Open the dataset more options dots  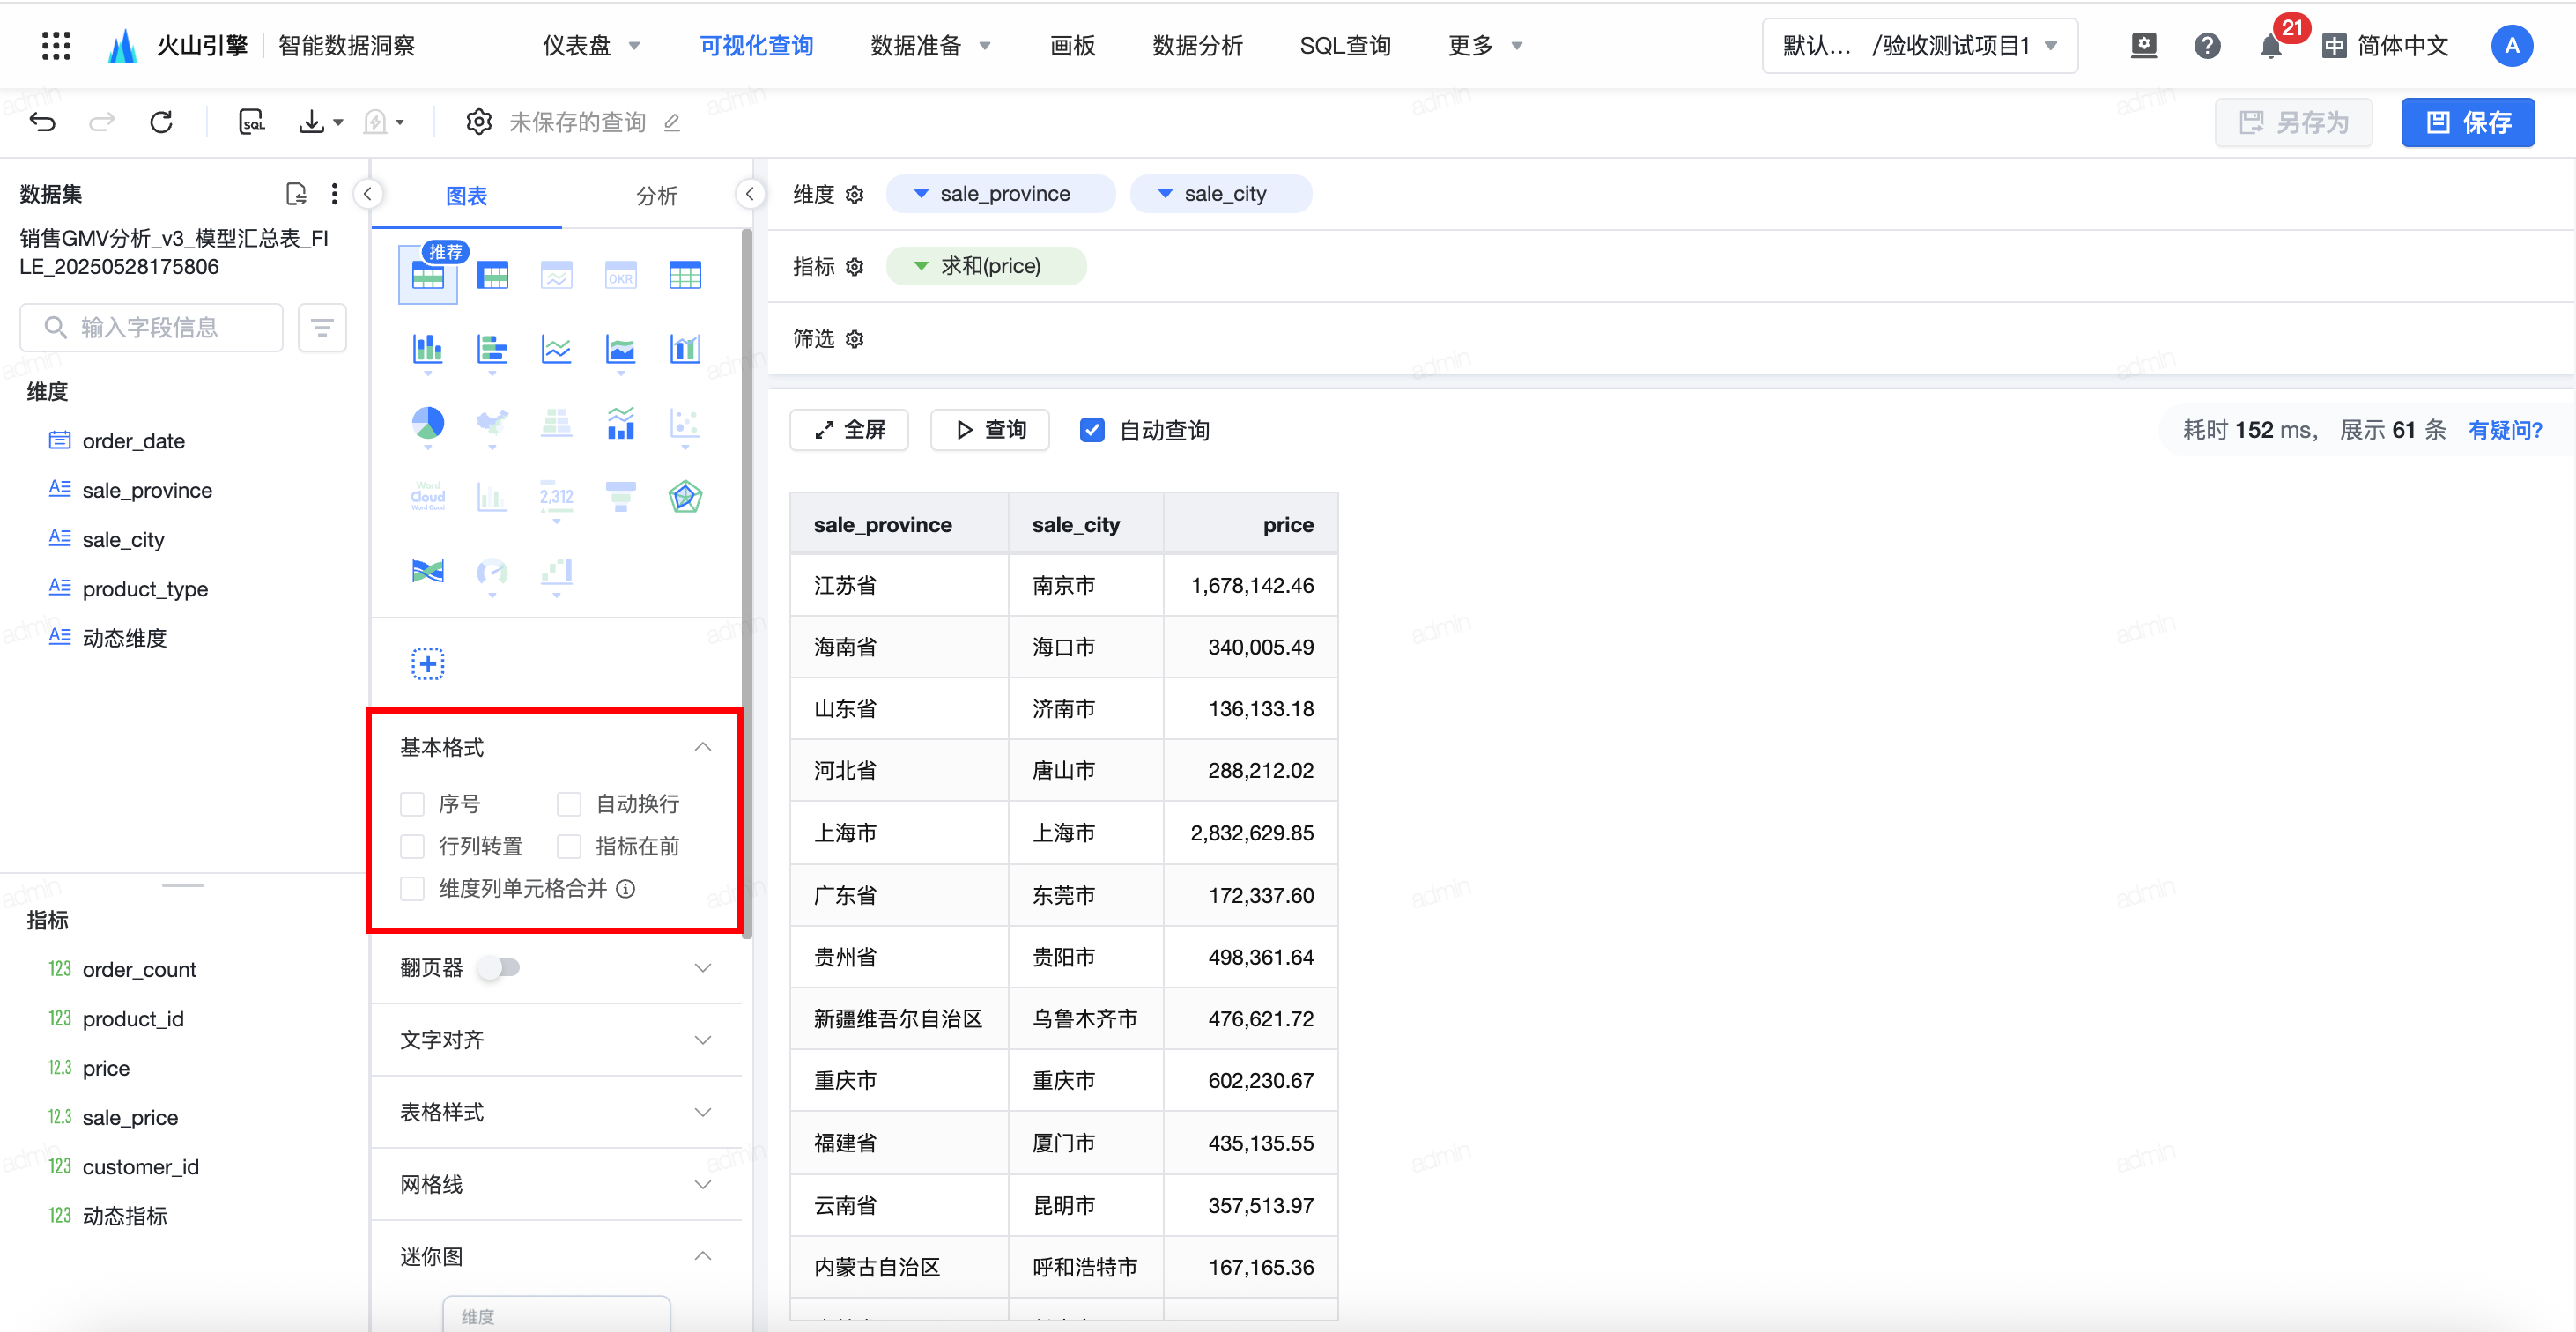(335, 193)
